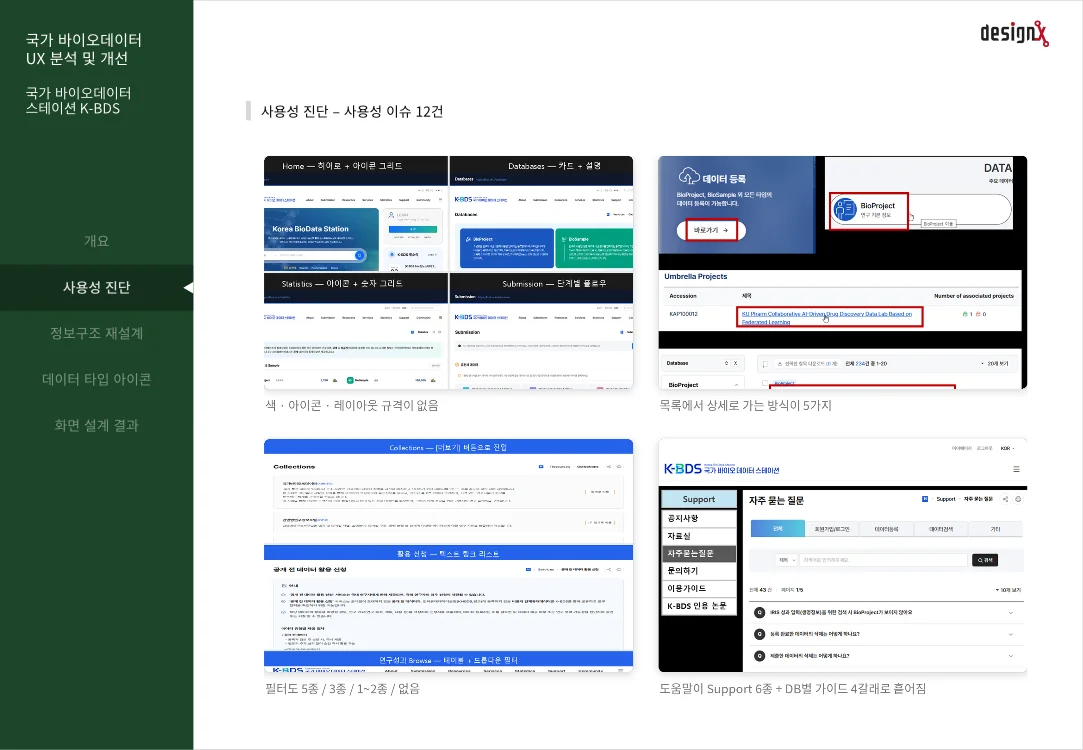Click the designX logo
1083x750 pixels.
(1014, 33)
